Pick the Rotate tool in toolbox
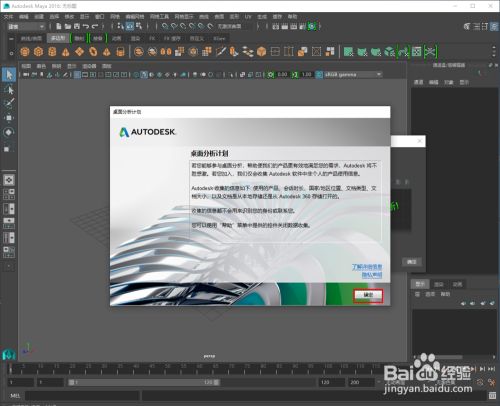This screenshot has height=406, width=500. pyautogui.click(x=9, y=132)
